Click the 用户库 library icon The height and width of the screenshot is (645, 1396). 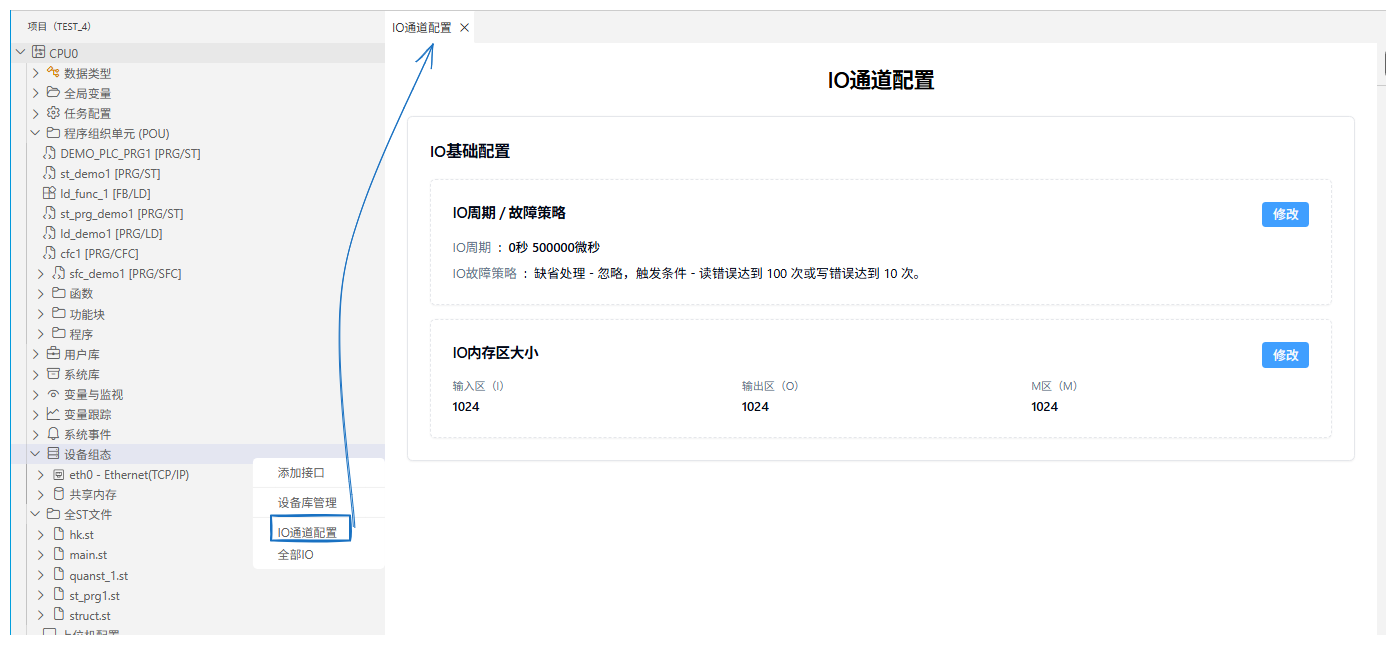coord(53,354)
